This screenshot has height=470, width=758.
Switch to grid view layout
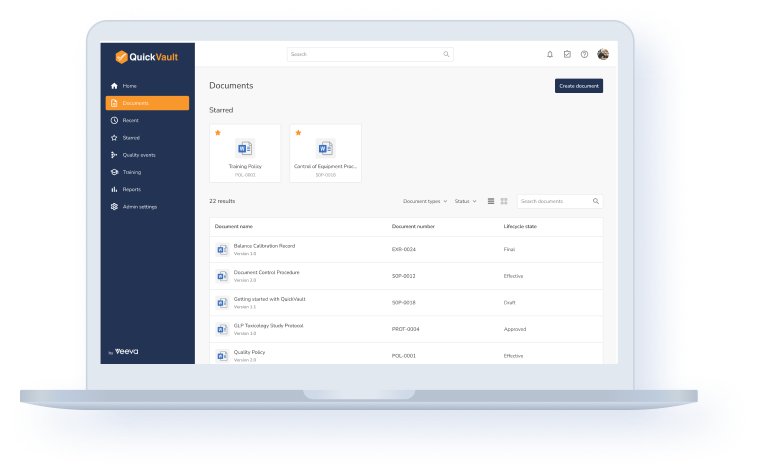tap(504, 201)
